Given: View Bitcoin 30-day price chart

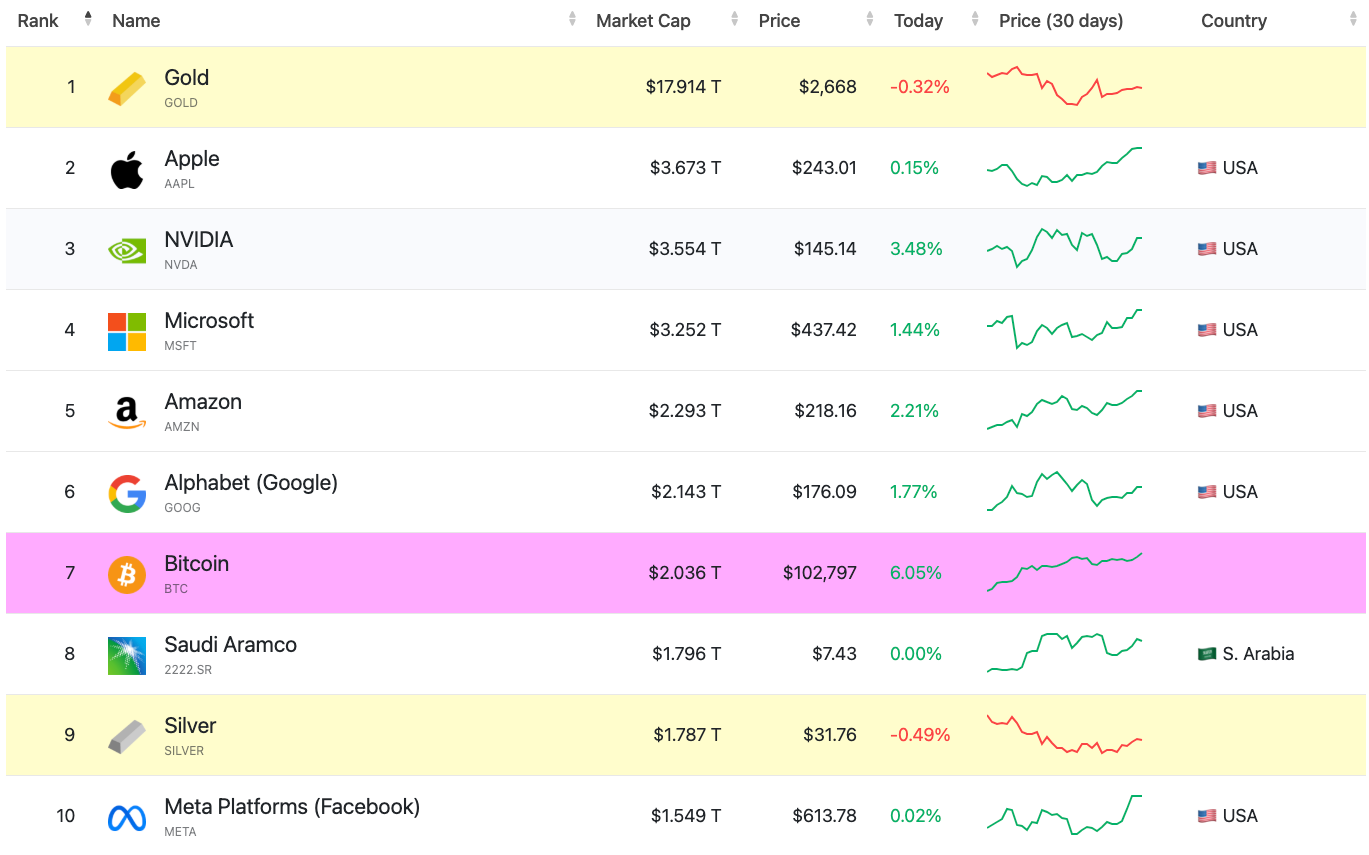Looking at the screenshot, I should (1065, 572).
